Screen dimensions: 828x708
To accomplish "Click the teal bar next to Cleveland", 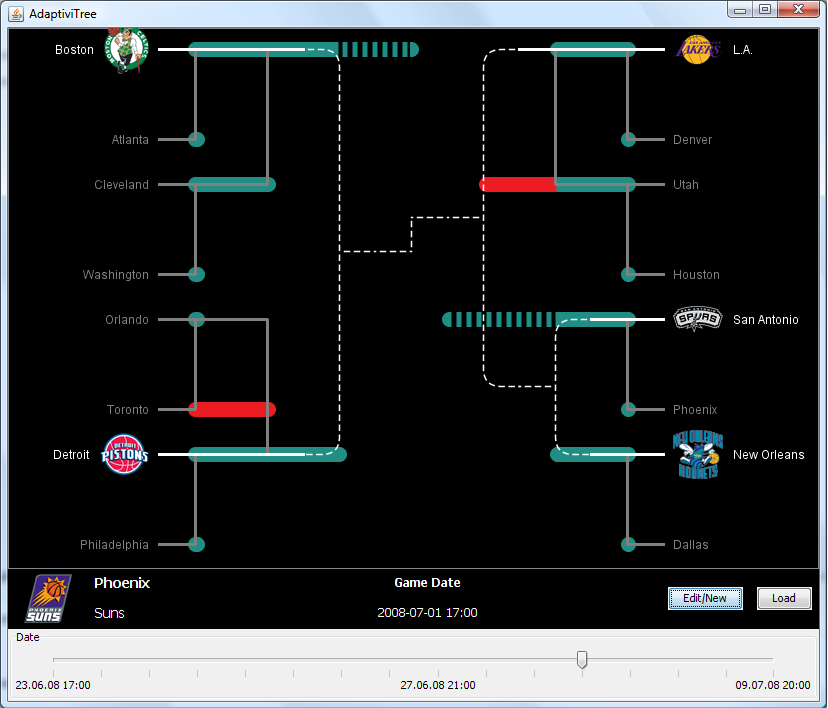I will point(232,184).
